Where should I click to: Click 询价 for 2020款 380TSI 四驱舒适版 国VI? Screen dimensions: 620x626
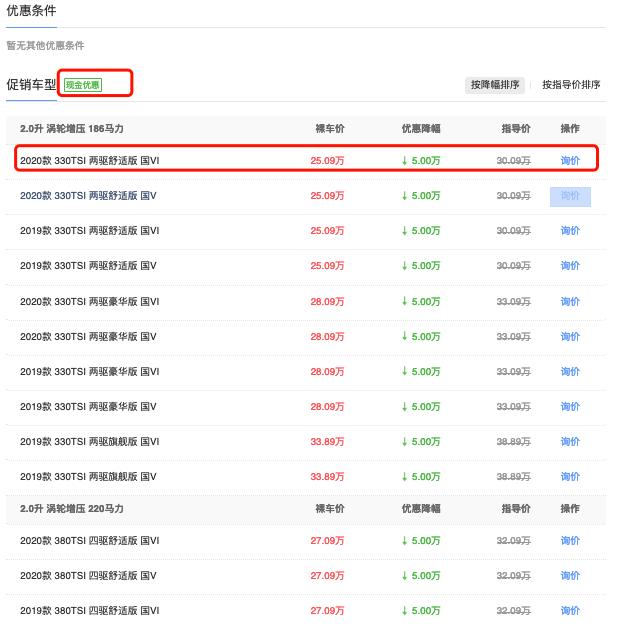pyautogui.click(x=570, y=541)
